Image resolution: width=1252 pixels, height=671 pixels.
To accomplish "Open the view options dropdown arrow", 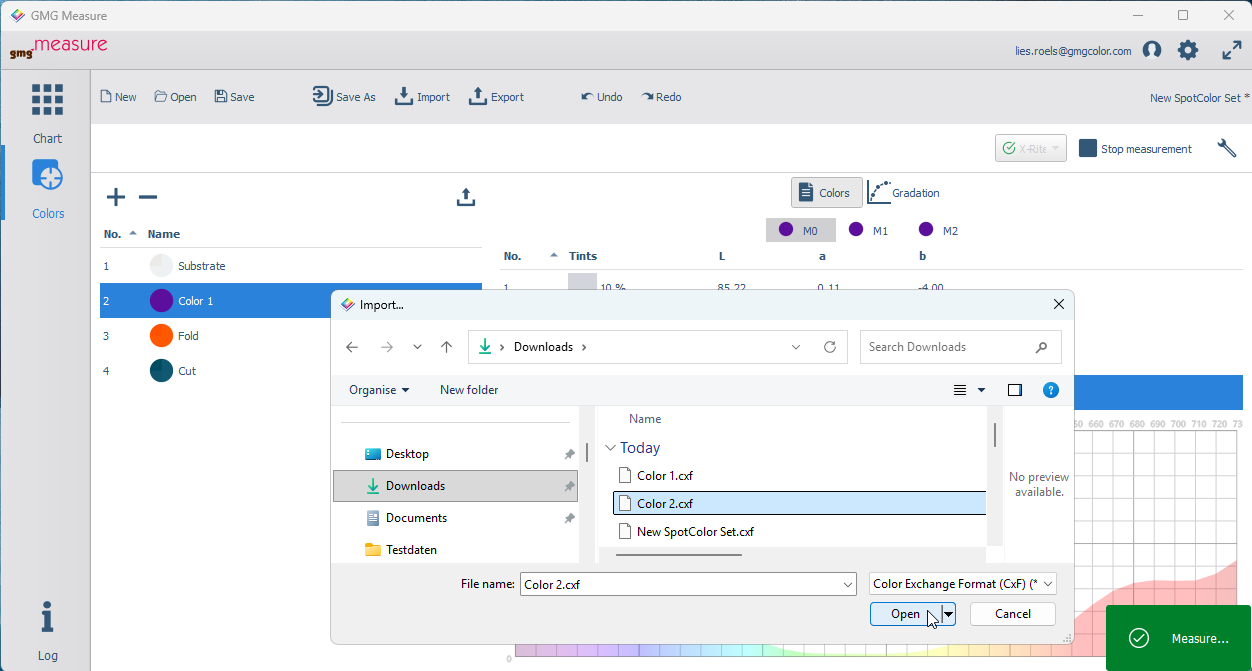I will point(981,390).
